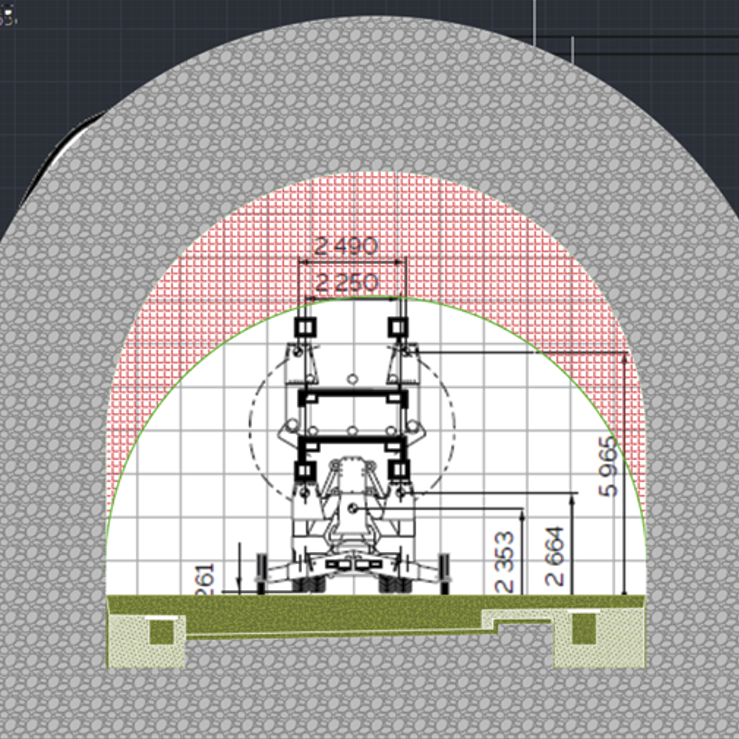Select the right drainage channel dark square
This screenshot has height=739, width=739.
click(x=583, y=628)
